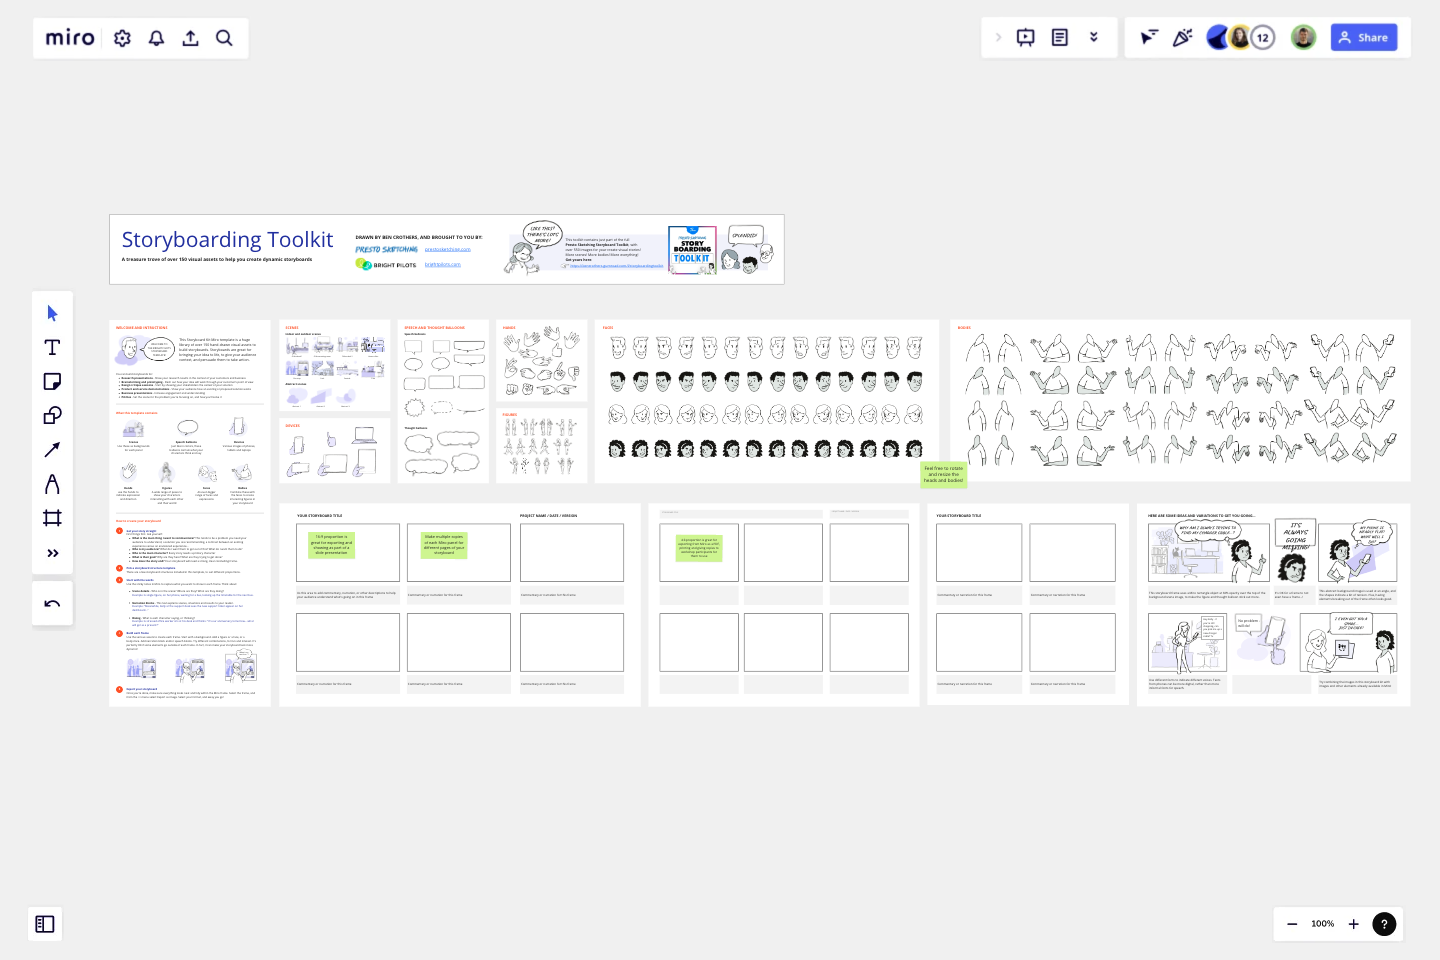Image resolution: width=1440 pixels, height=960 pixels.
Task: Select the green sticky note about resizing heads
Action: click(x=944, y=475)
